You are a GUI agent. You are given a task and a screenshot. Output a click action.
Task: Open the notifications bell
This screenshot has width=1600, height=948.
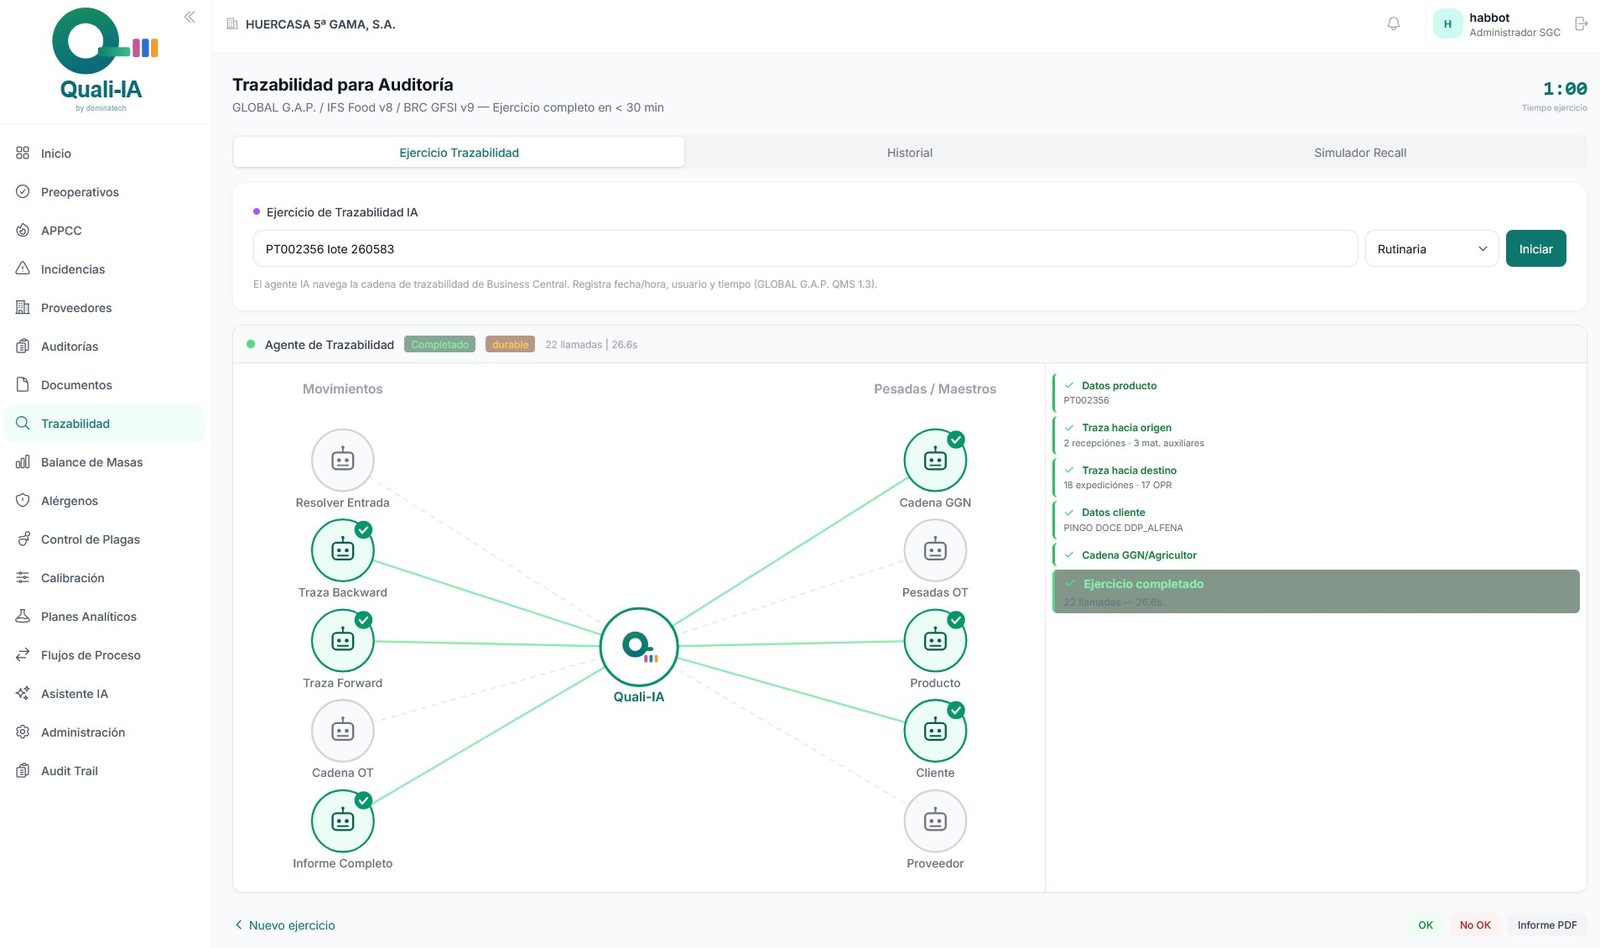click(1393, 24)
